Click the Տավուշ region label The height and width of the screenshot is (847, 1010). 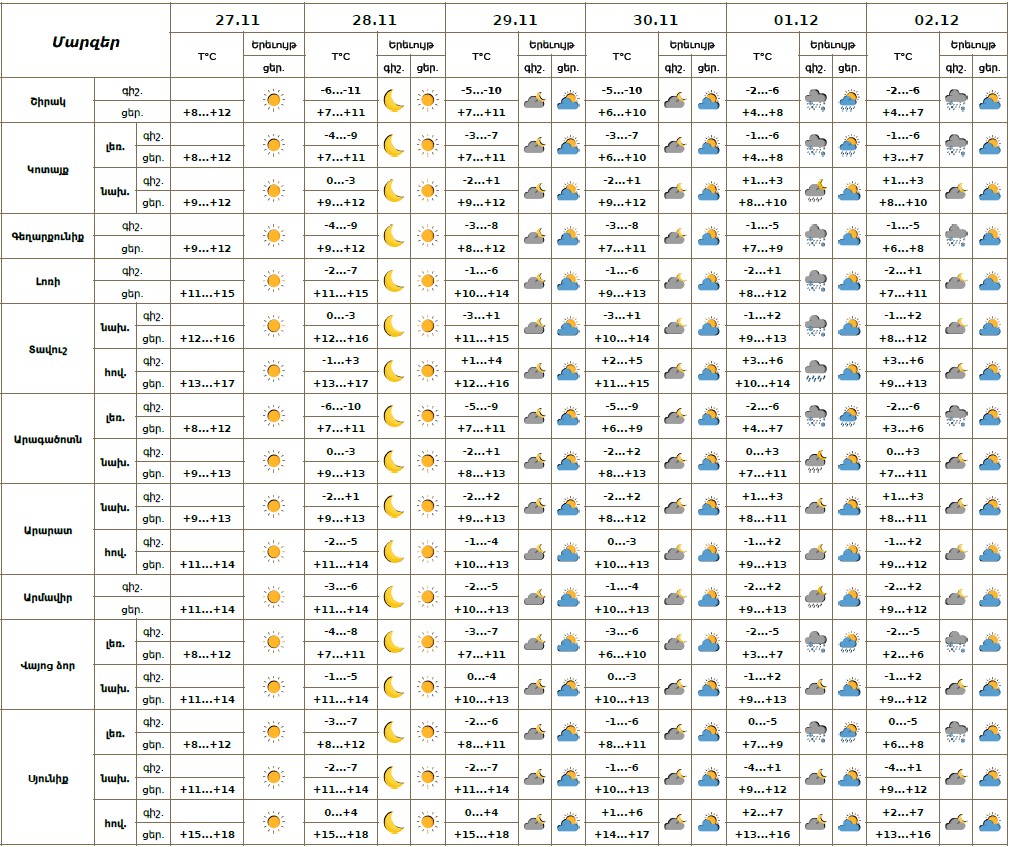(x=48, y=349)
